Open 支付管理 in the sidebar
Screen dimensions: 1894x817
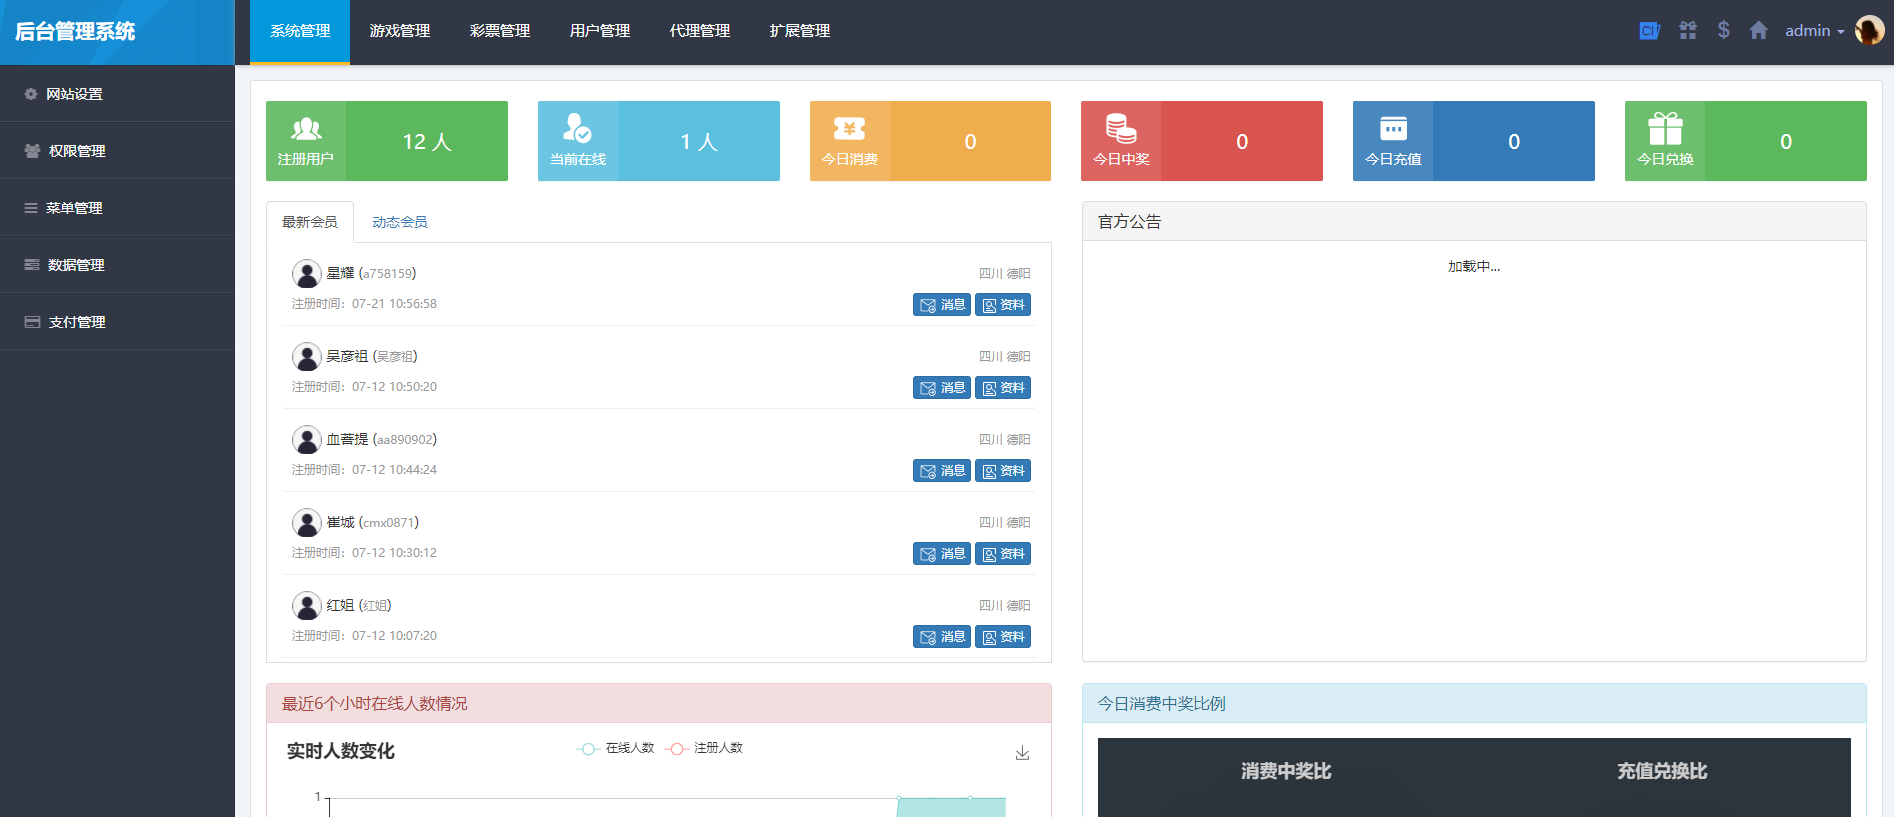coord(77,322)
